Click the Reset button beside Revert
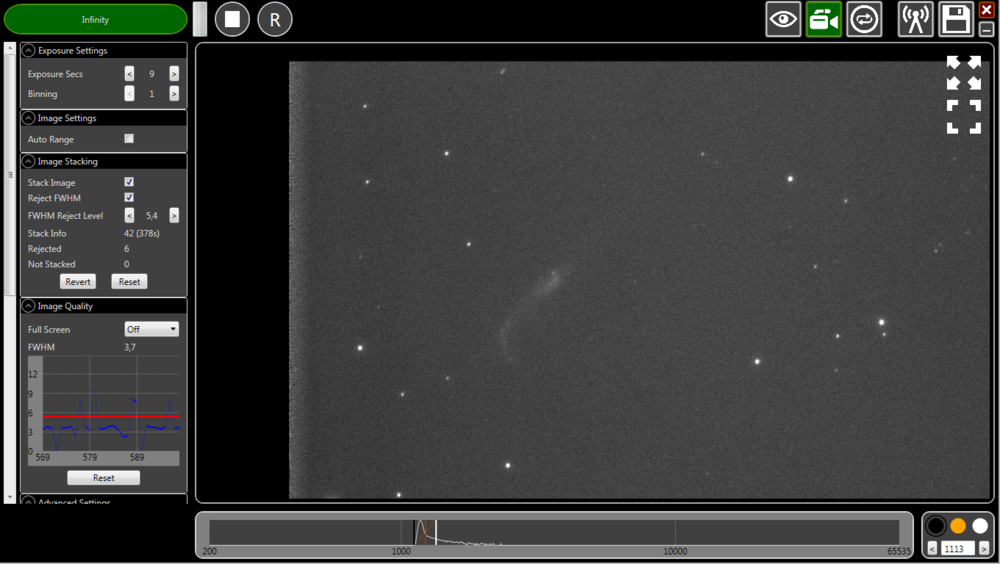1000x564 pixels. pos(129,281)
